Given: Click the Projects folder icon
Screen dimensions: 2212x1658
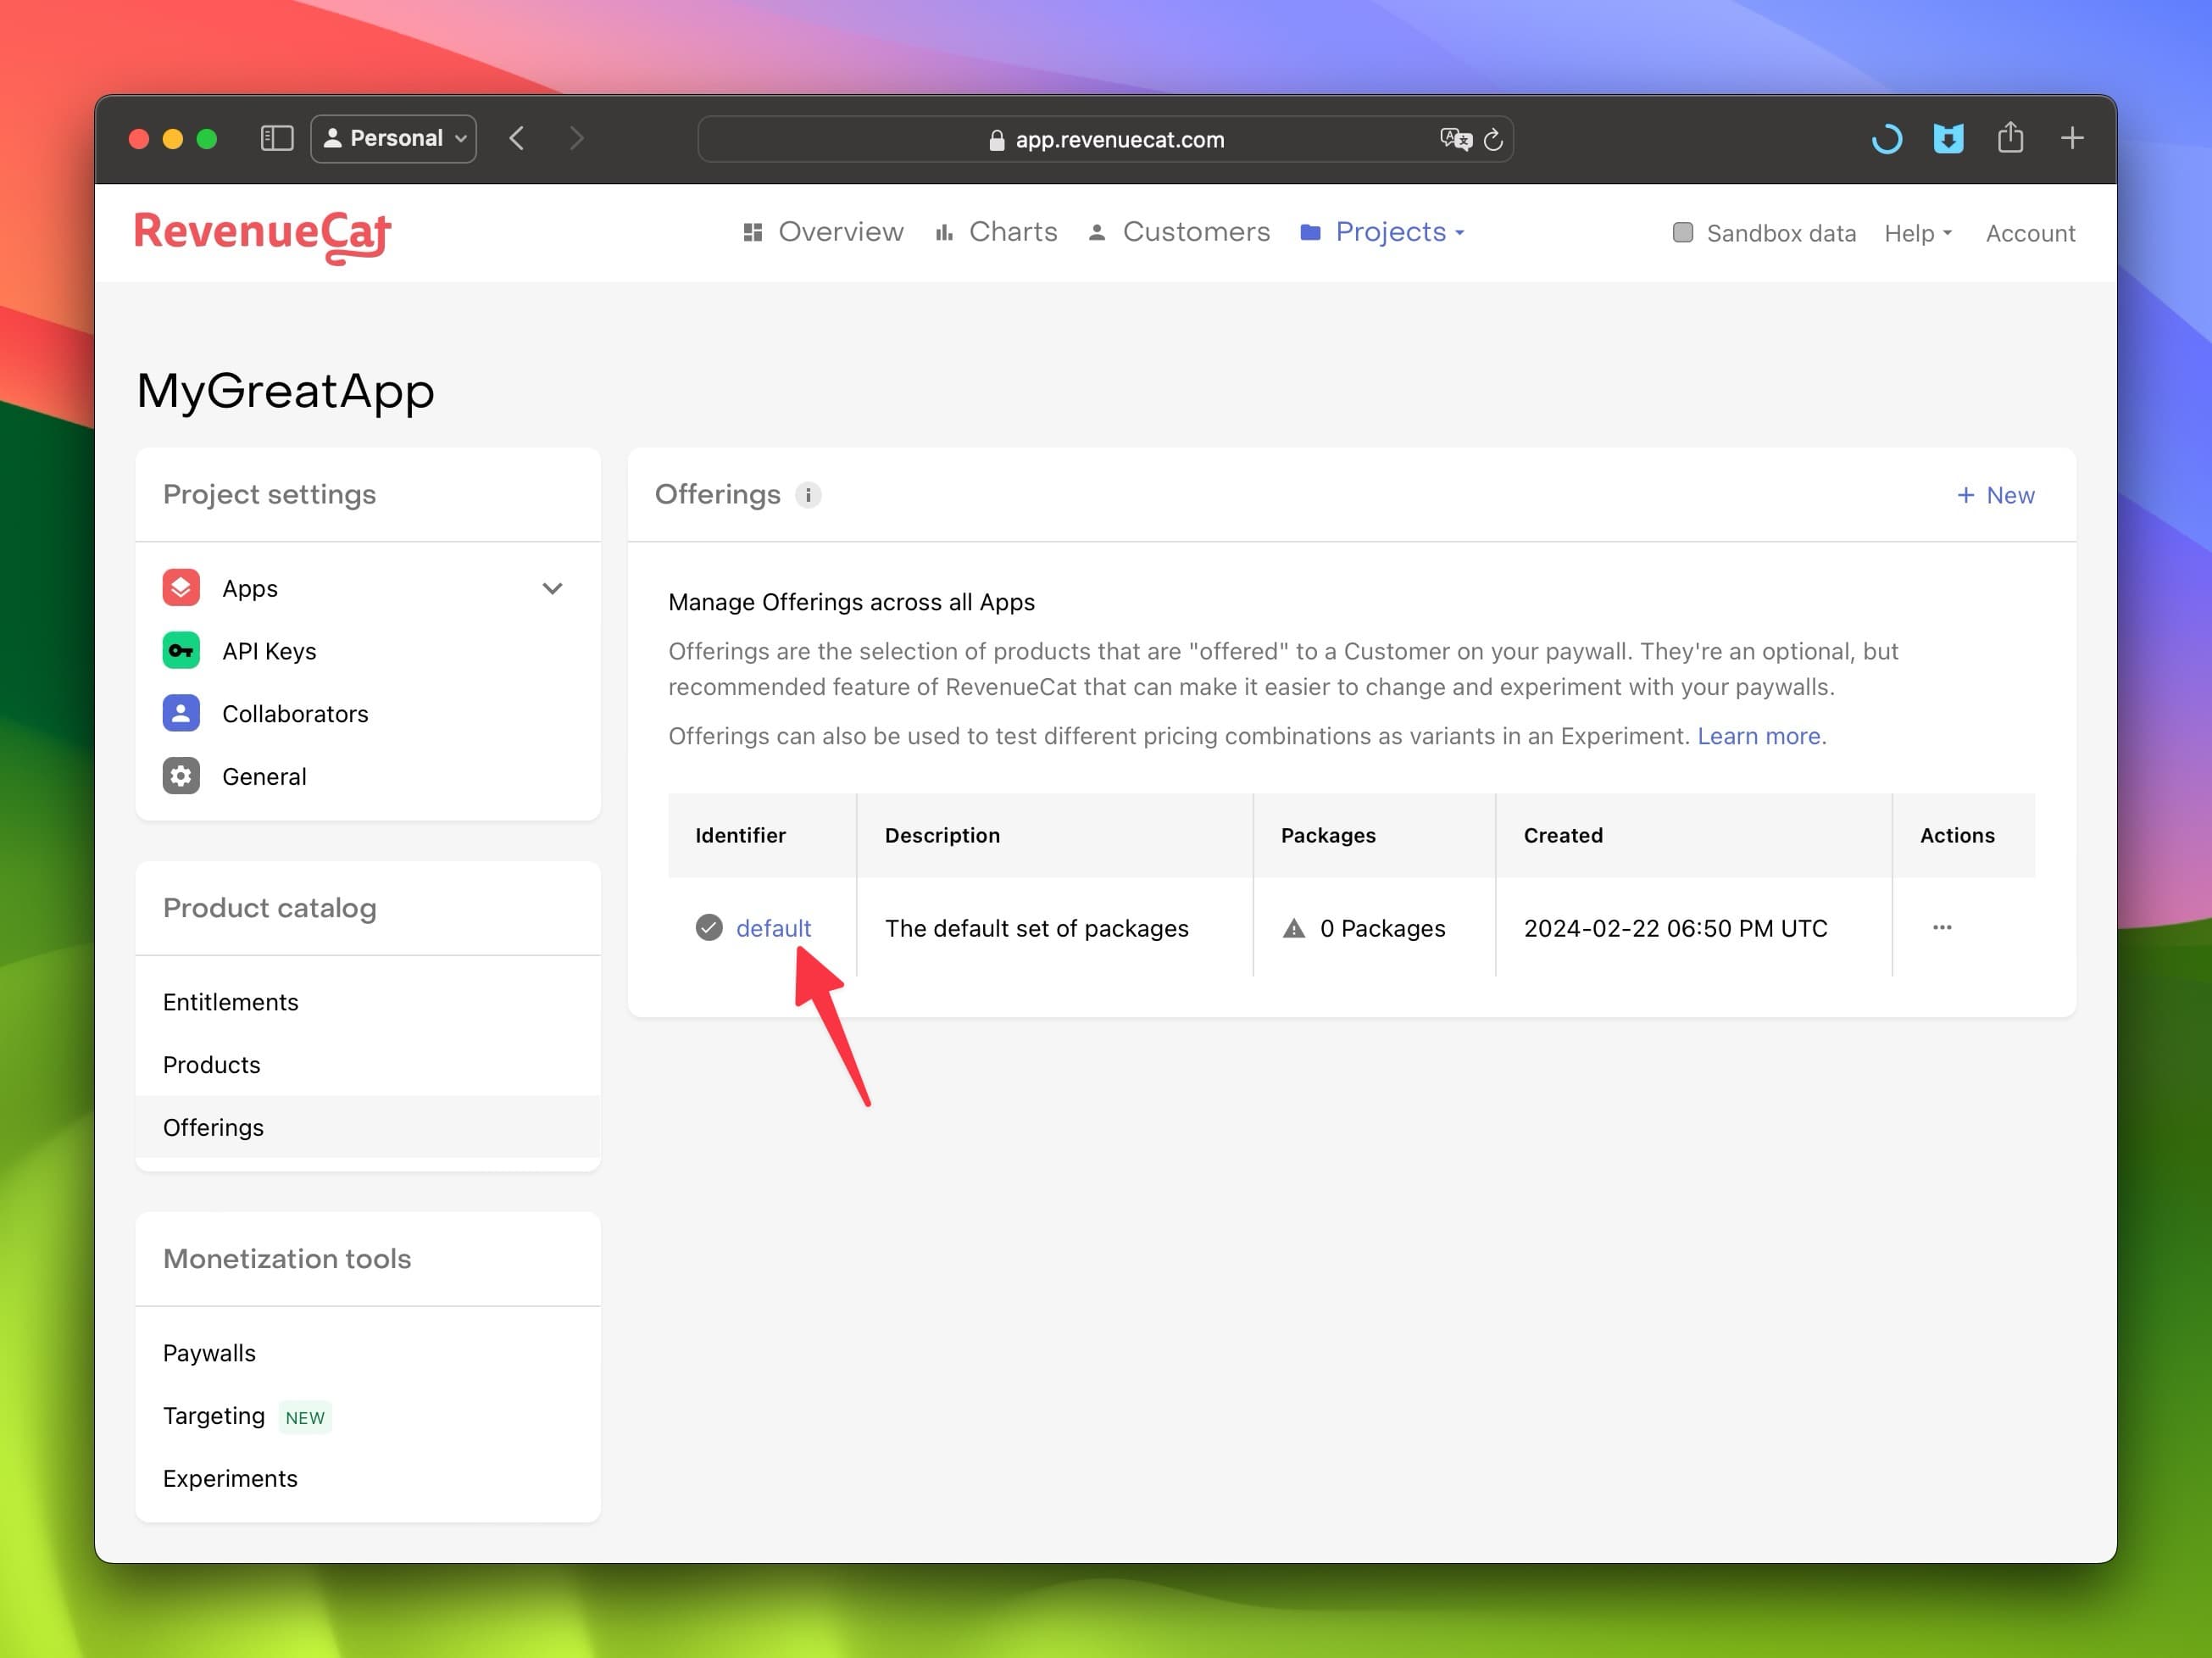Looking at the screenshot, I should [1310, 232].
